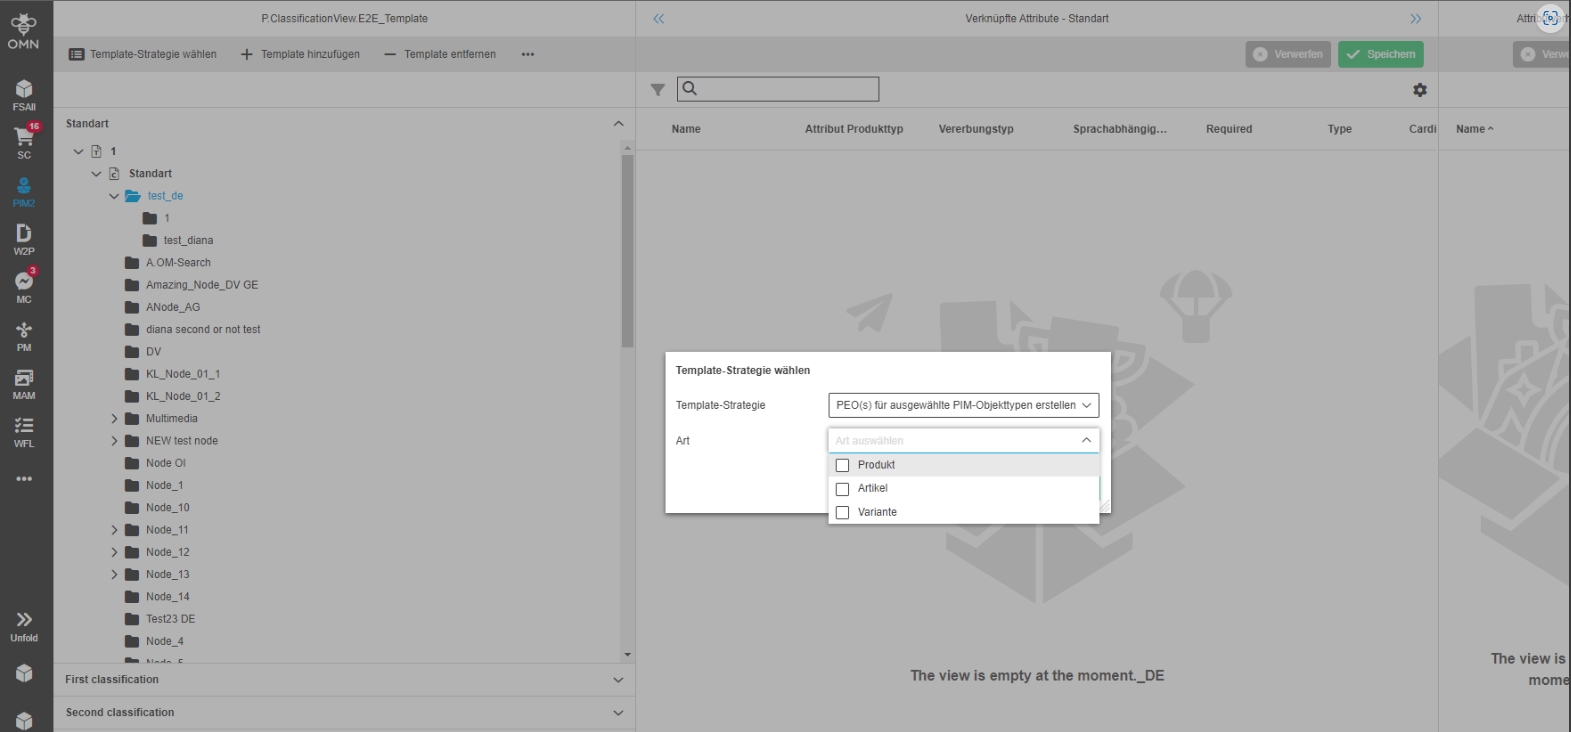Open the FSAll module in sidebar

click(x=24, y=94)
